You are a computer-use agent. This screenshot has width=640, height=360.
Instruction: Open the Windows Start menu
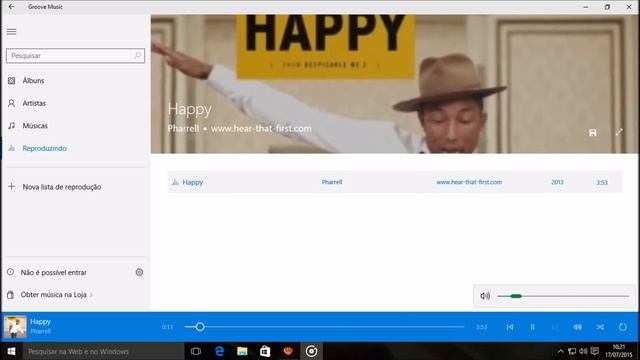click(11, 351)
